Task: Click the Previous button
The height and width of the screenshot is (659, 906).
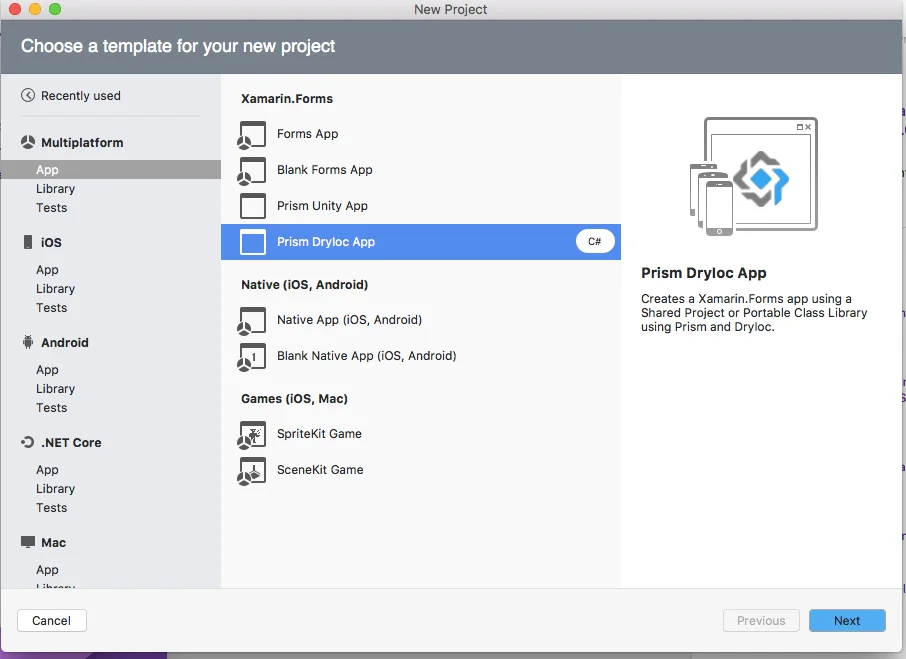Action: (761, 620)
